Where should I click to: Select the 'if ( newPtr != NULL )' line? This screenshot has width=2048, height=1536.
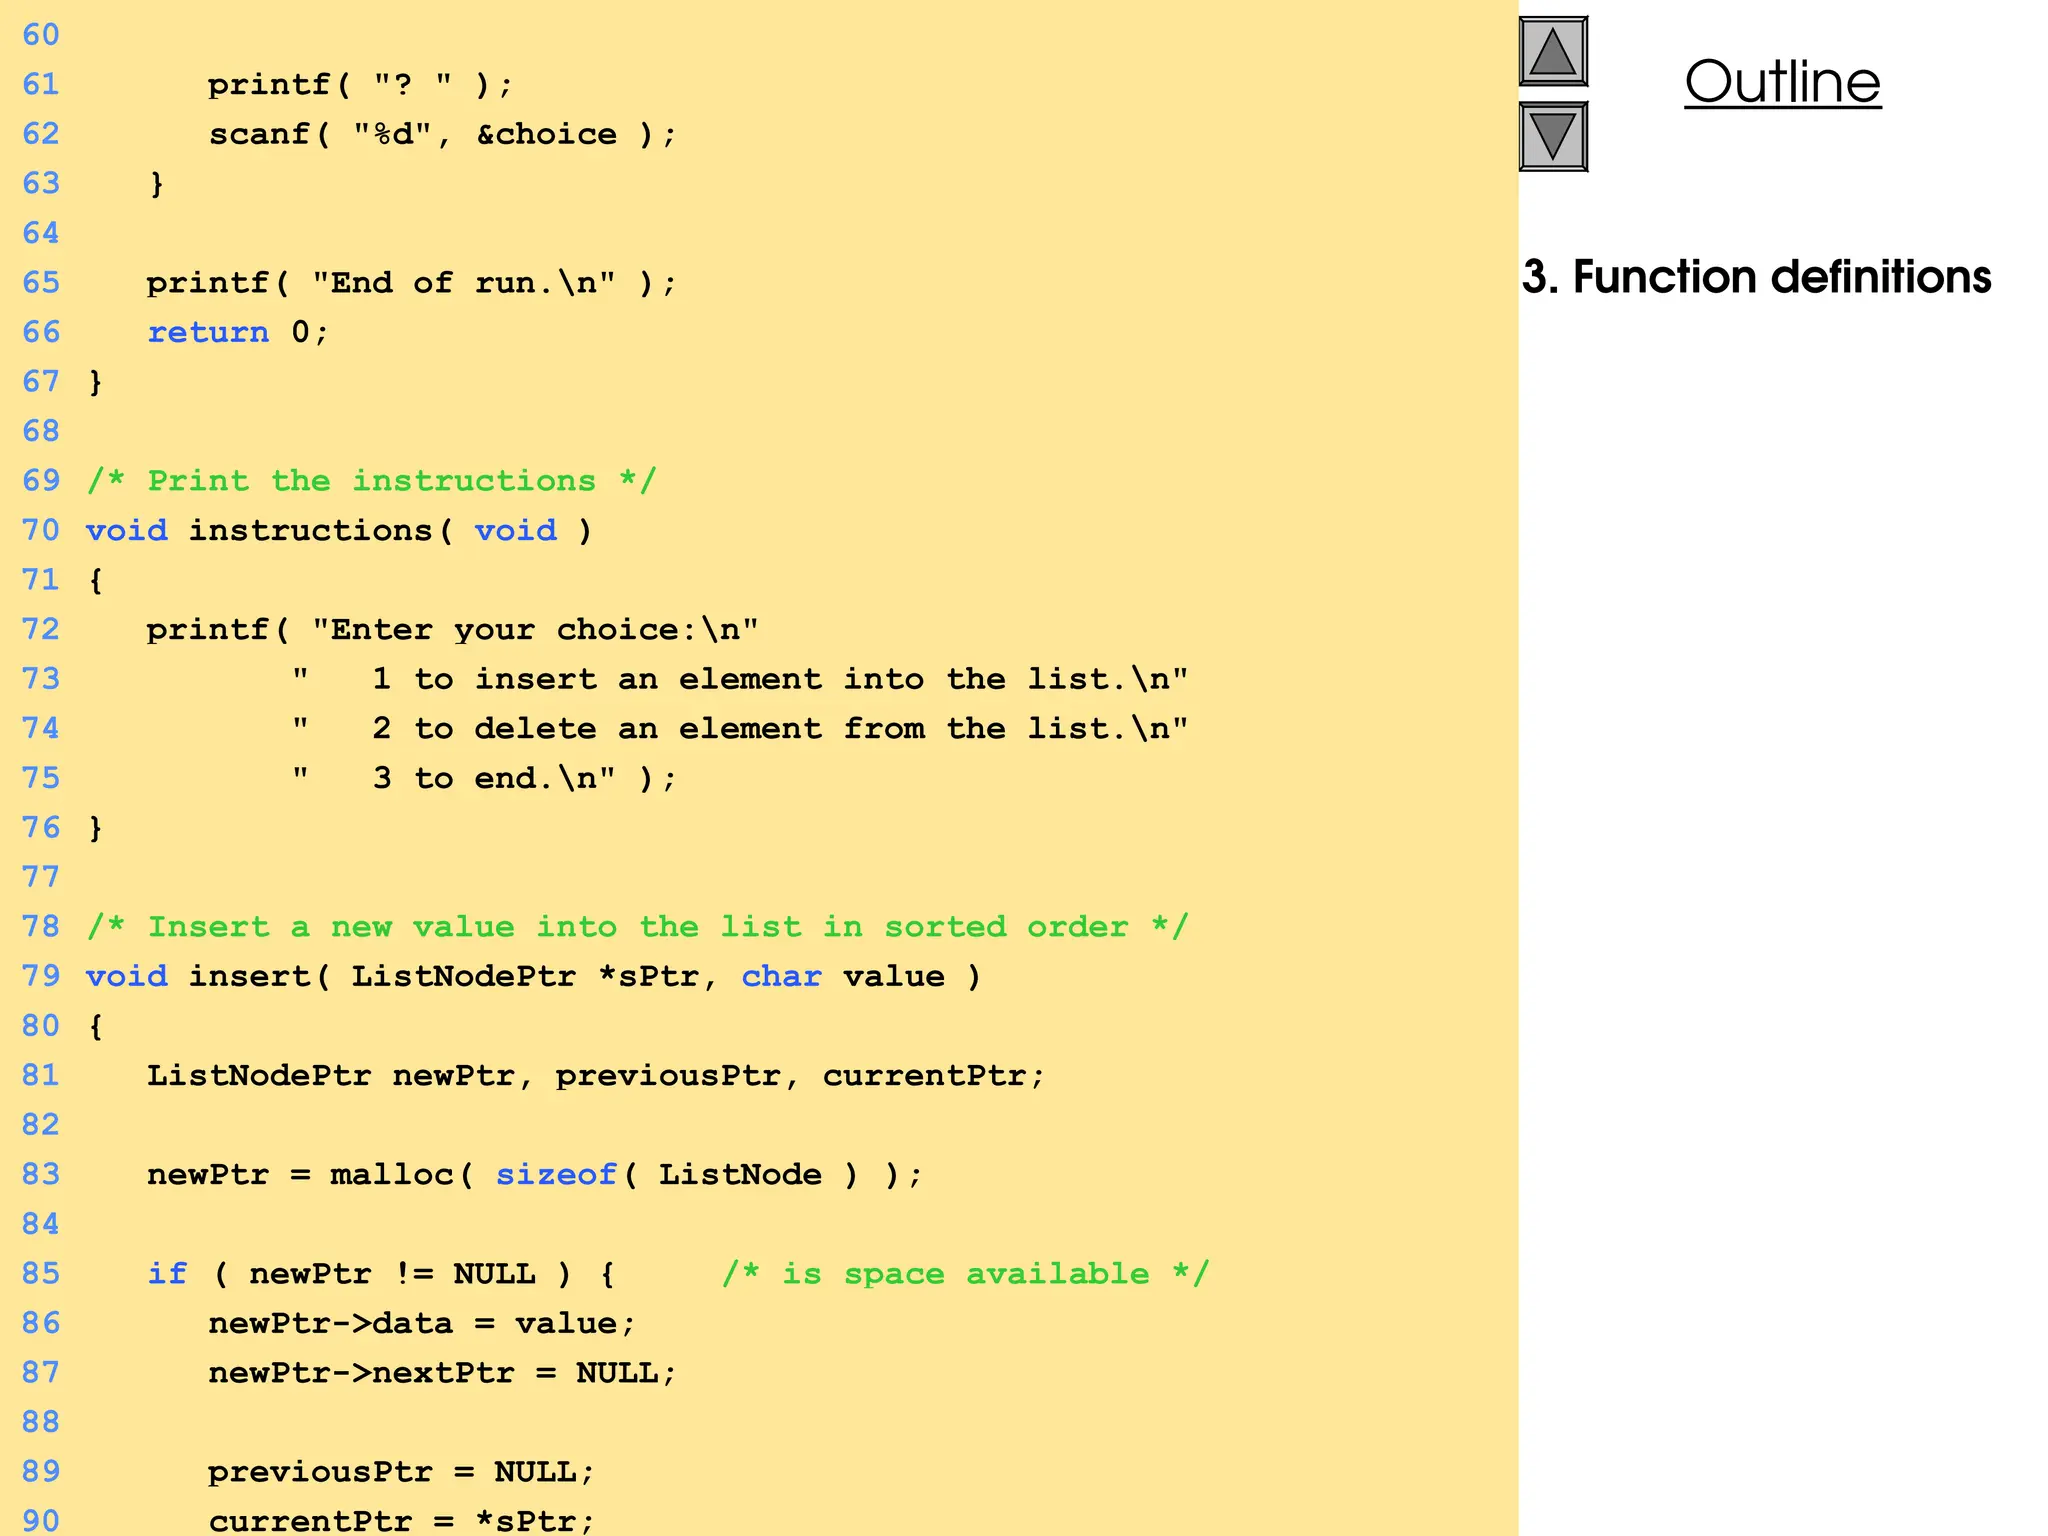pyautogui.click(x=380, y=1274)
